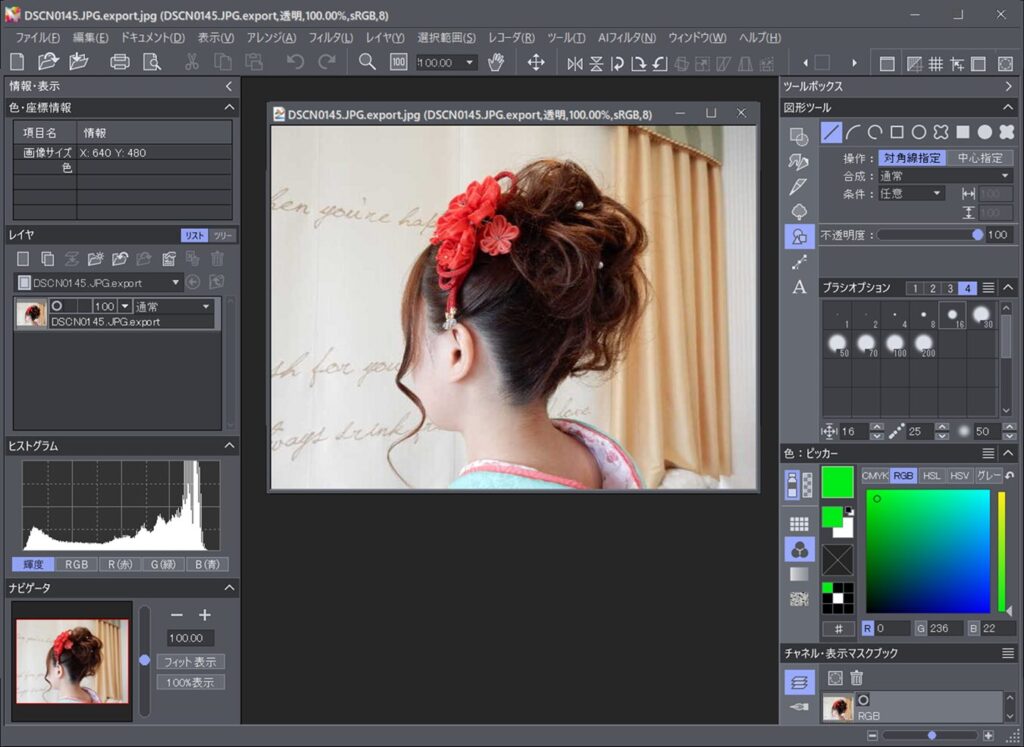Image resolution: width=1024 pixels, height=747 pixels.
Task: Click the Print icon on the main toolbar
Action: [x=119, y=61]
